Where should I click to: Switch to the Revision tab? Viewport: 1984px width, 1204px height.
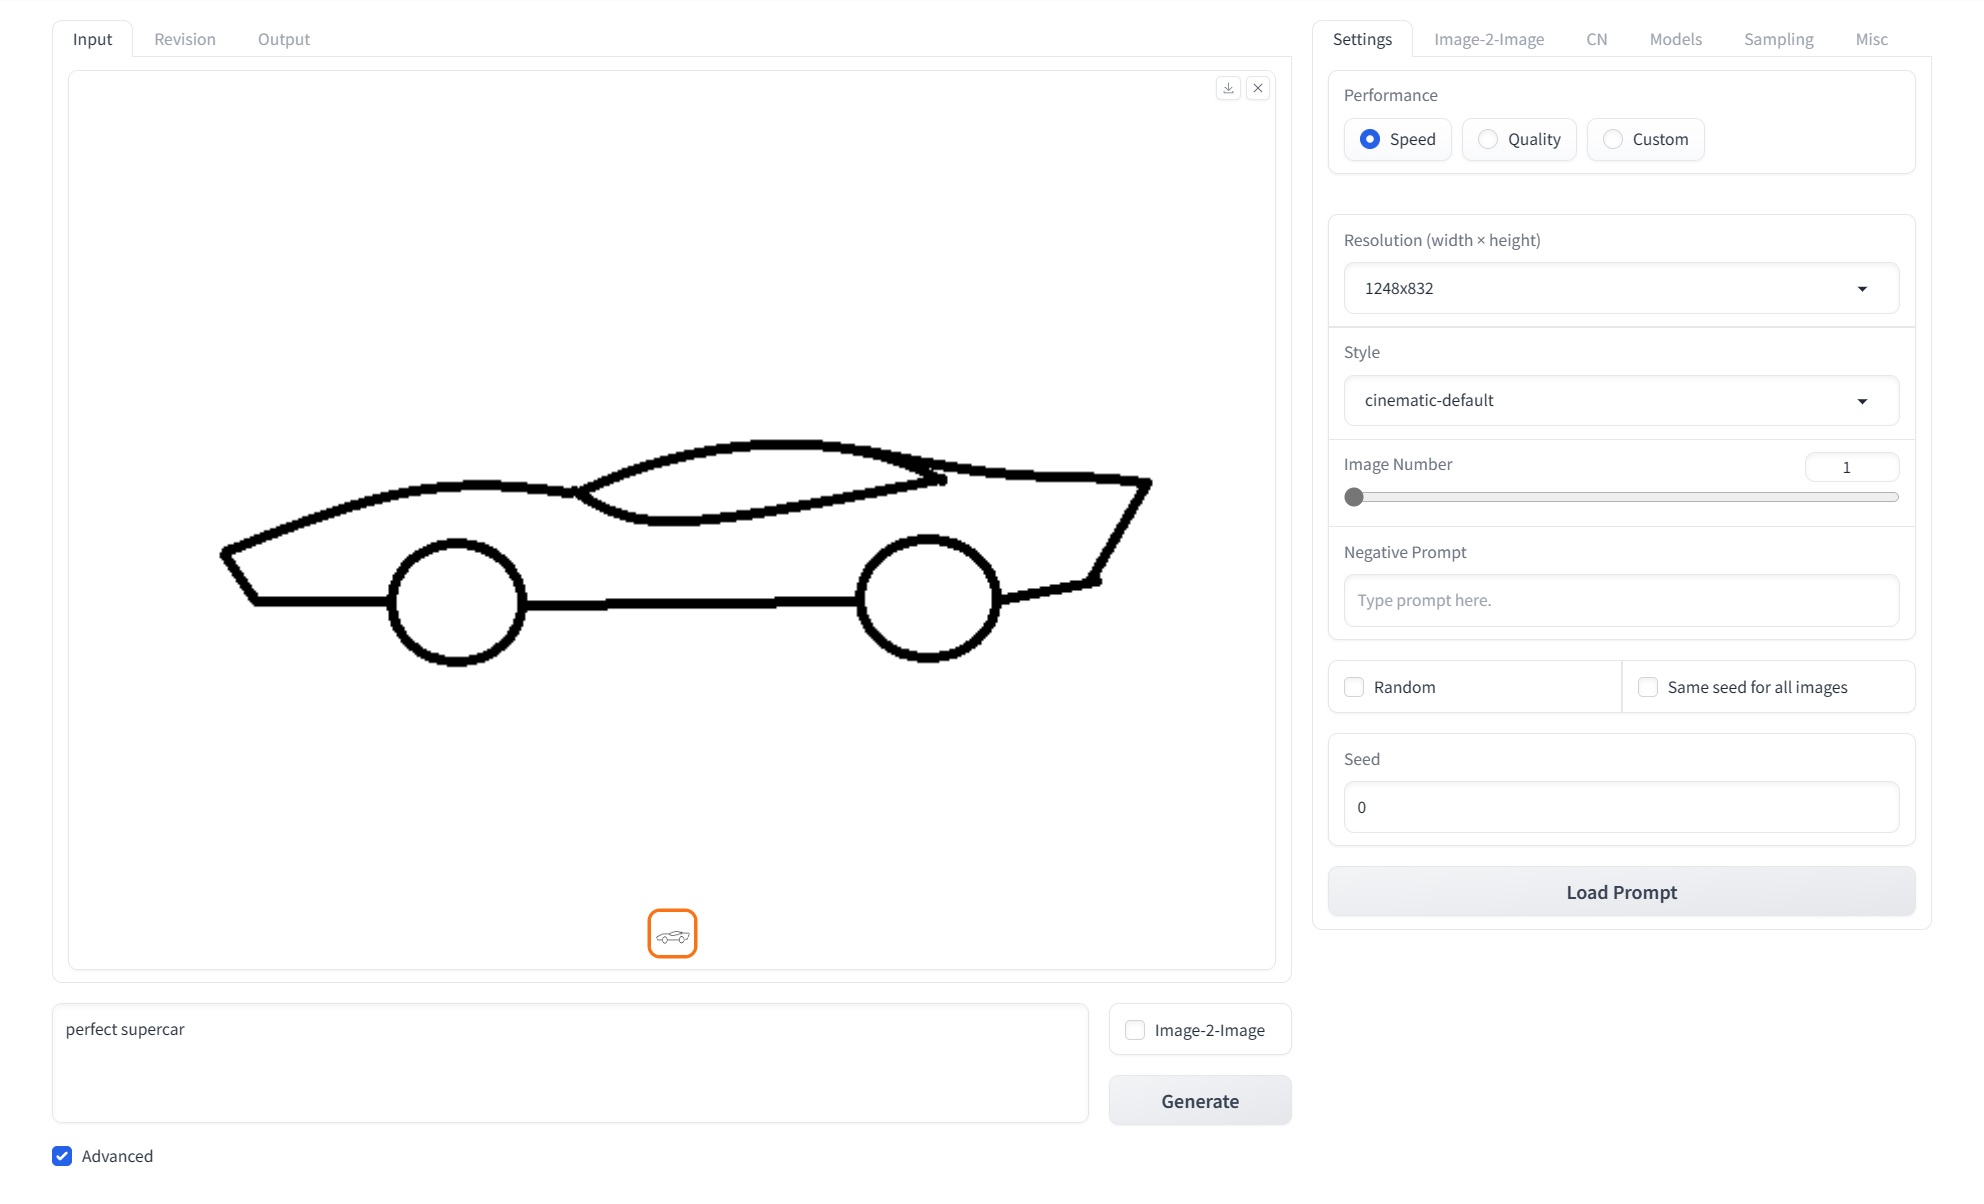click(x=185, y=39)
